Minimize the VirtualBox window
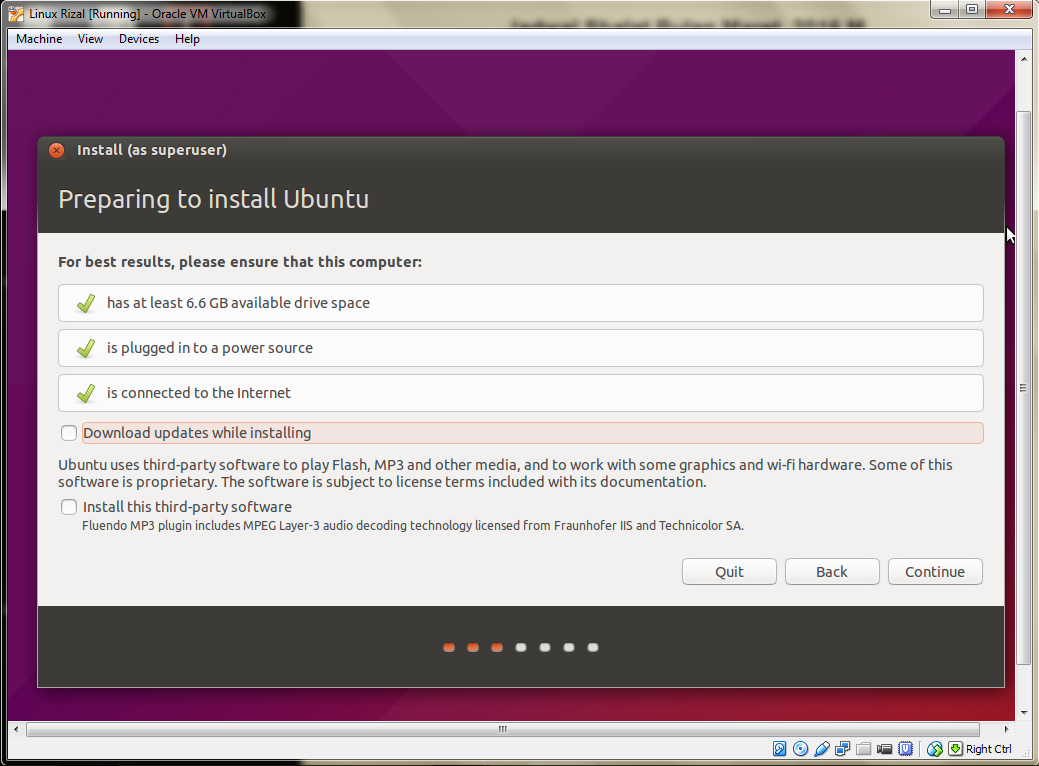This screenshot has height=766, width=1039. (x=945, y=10)
